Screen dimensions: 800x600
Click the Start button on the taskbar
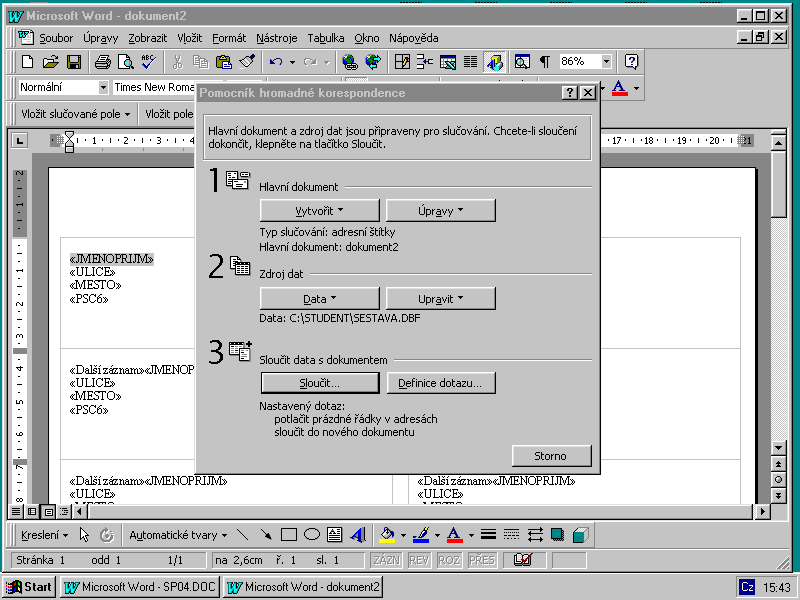pos(29,587)
